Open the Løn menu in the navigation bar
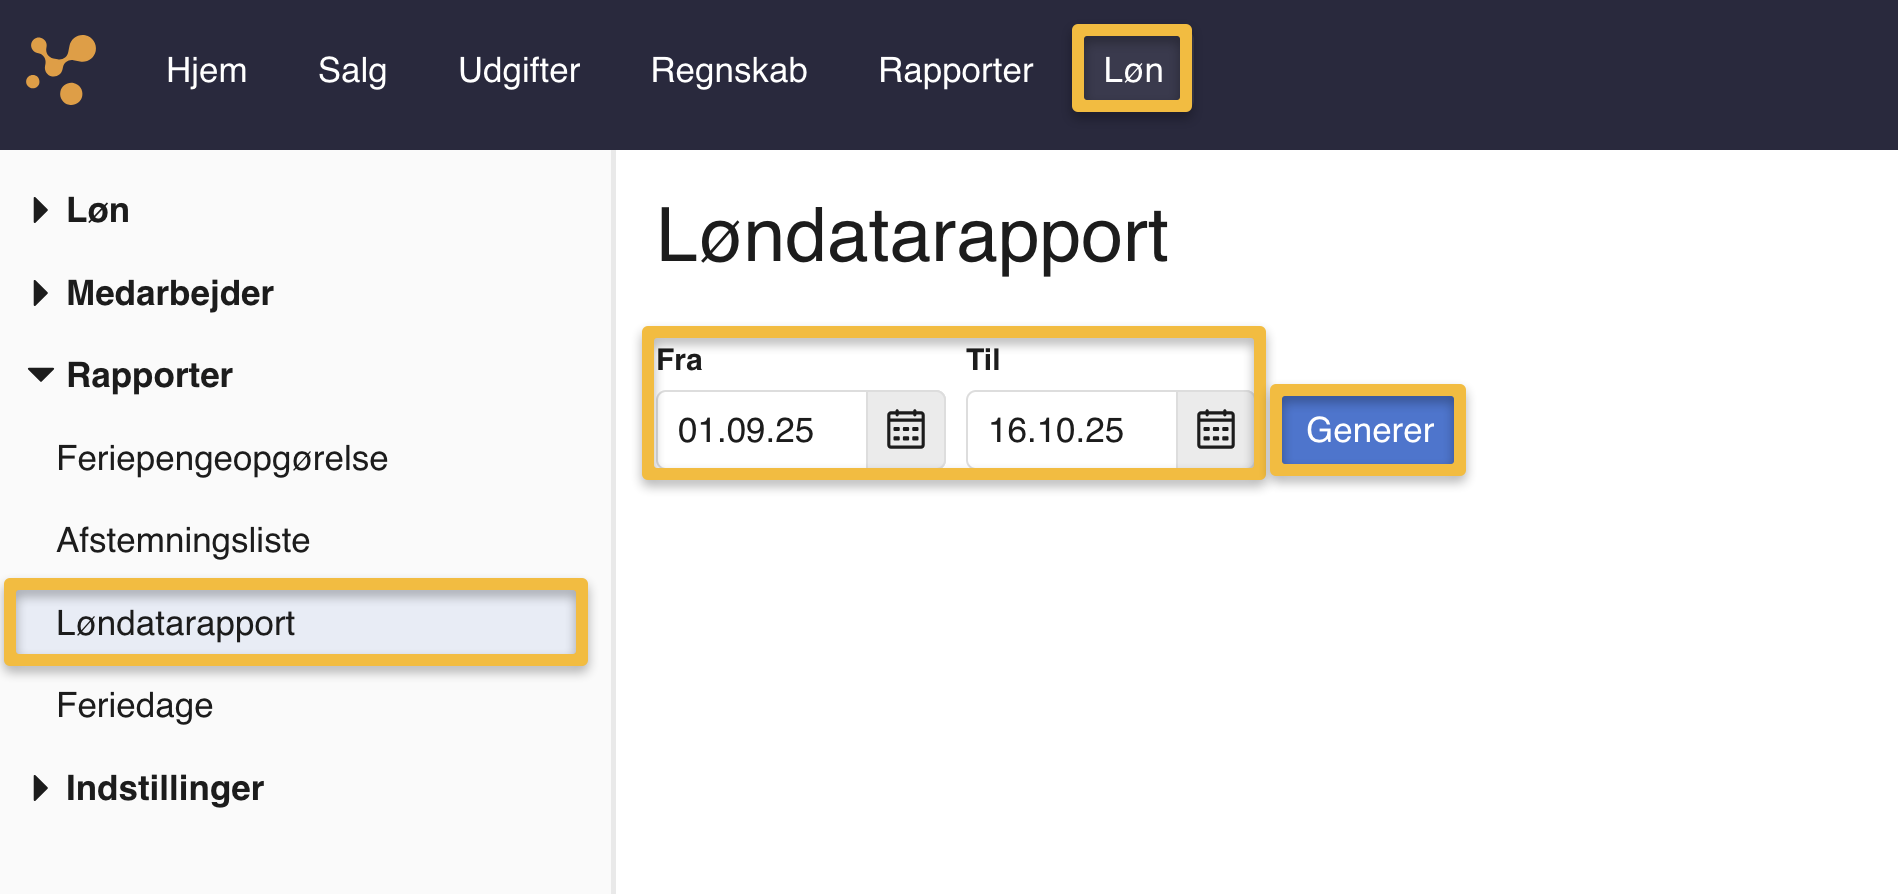Image resolution: width=1898 pixels, height=894 pixels. pyautogui.click(x=1131, y=70)
